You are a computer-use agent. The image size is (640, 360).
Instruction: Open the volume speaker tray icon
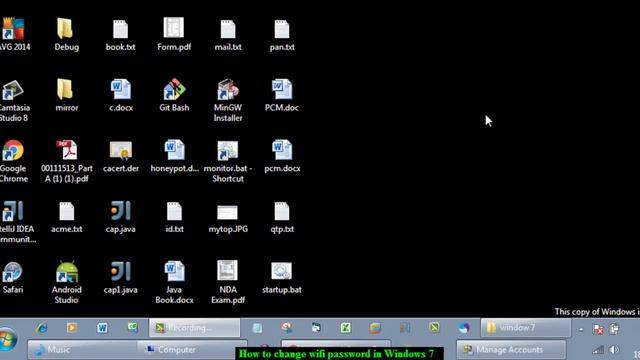pos(614,350)
